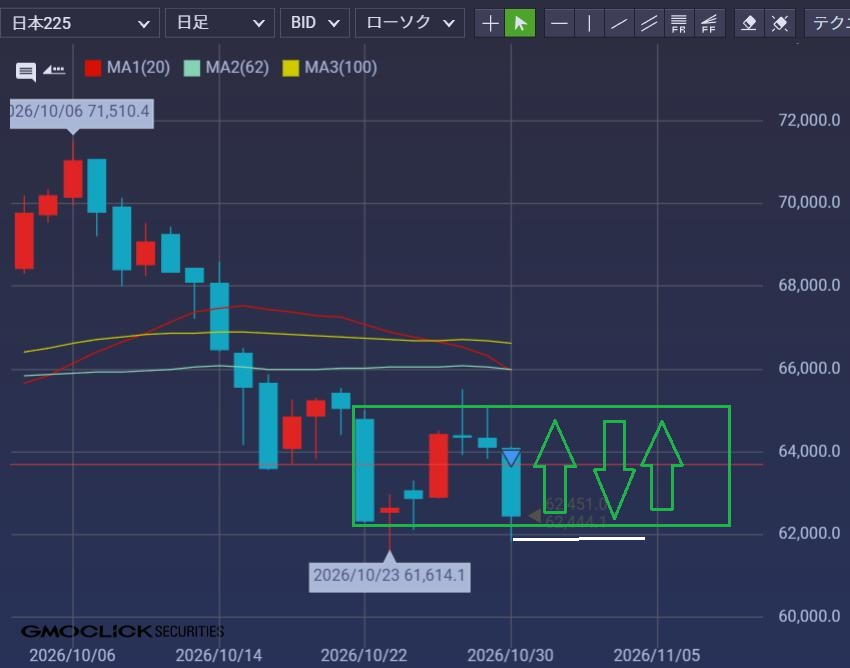The height and width of the screenshot is (668, 850).
Task: Select the green arrow pointer tool
Action: click(x=520, y=23)
